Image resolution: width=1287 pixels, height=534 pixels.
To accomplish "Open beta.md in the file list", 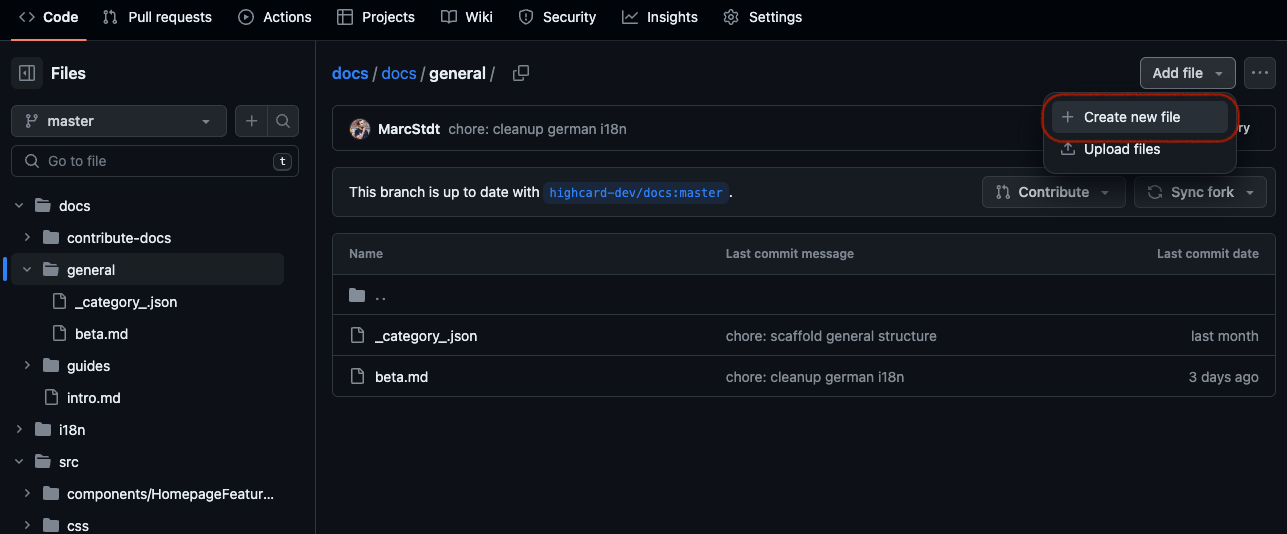I will pyautogui.click(x=401, y=377).
